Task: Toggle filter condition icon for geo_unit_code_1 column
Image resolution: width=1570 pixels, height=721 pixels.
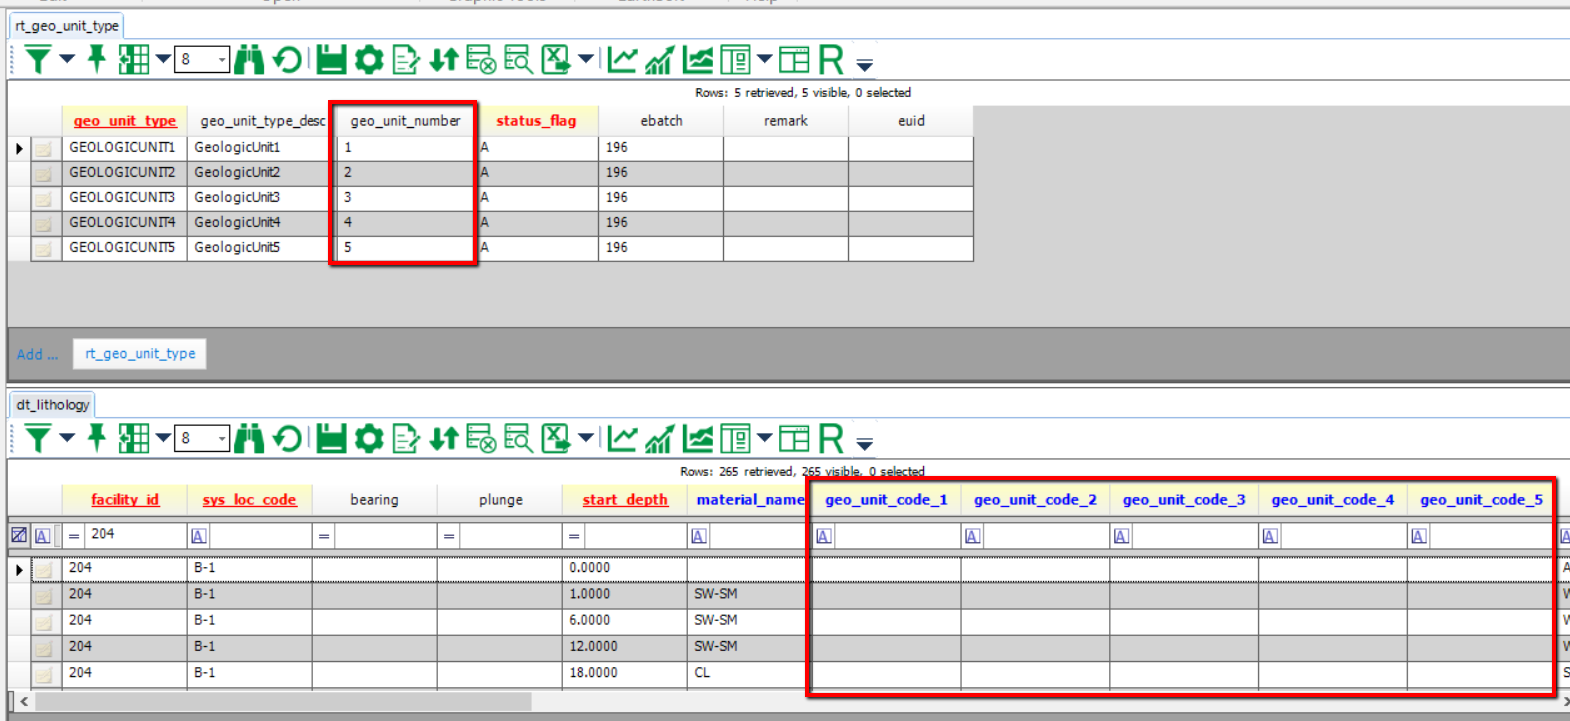Action: pyautogui.click(x=823, y=536)
